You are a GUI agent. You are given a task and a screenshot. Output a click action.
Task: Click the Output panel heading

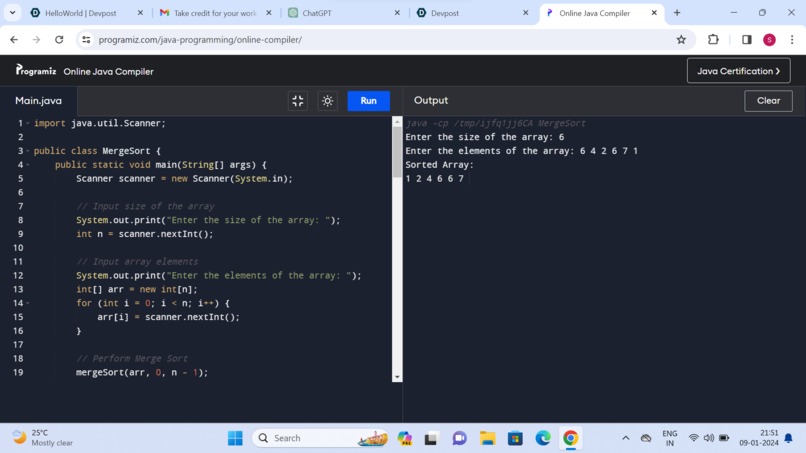coord(431,101)
